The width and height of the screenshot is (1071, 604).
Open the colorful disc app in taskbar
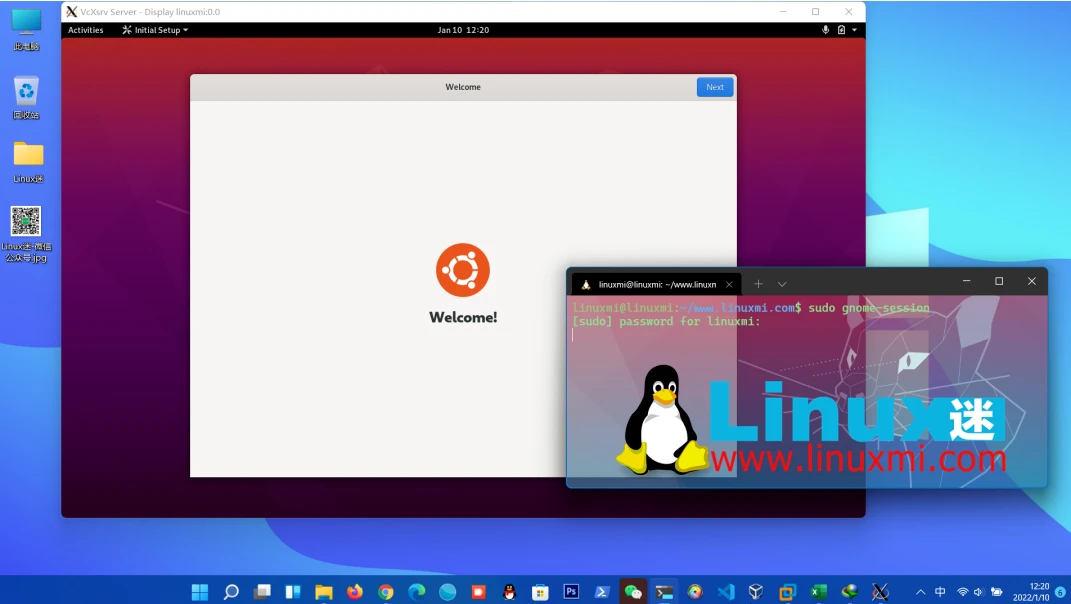click(695, 592)
